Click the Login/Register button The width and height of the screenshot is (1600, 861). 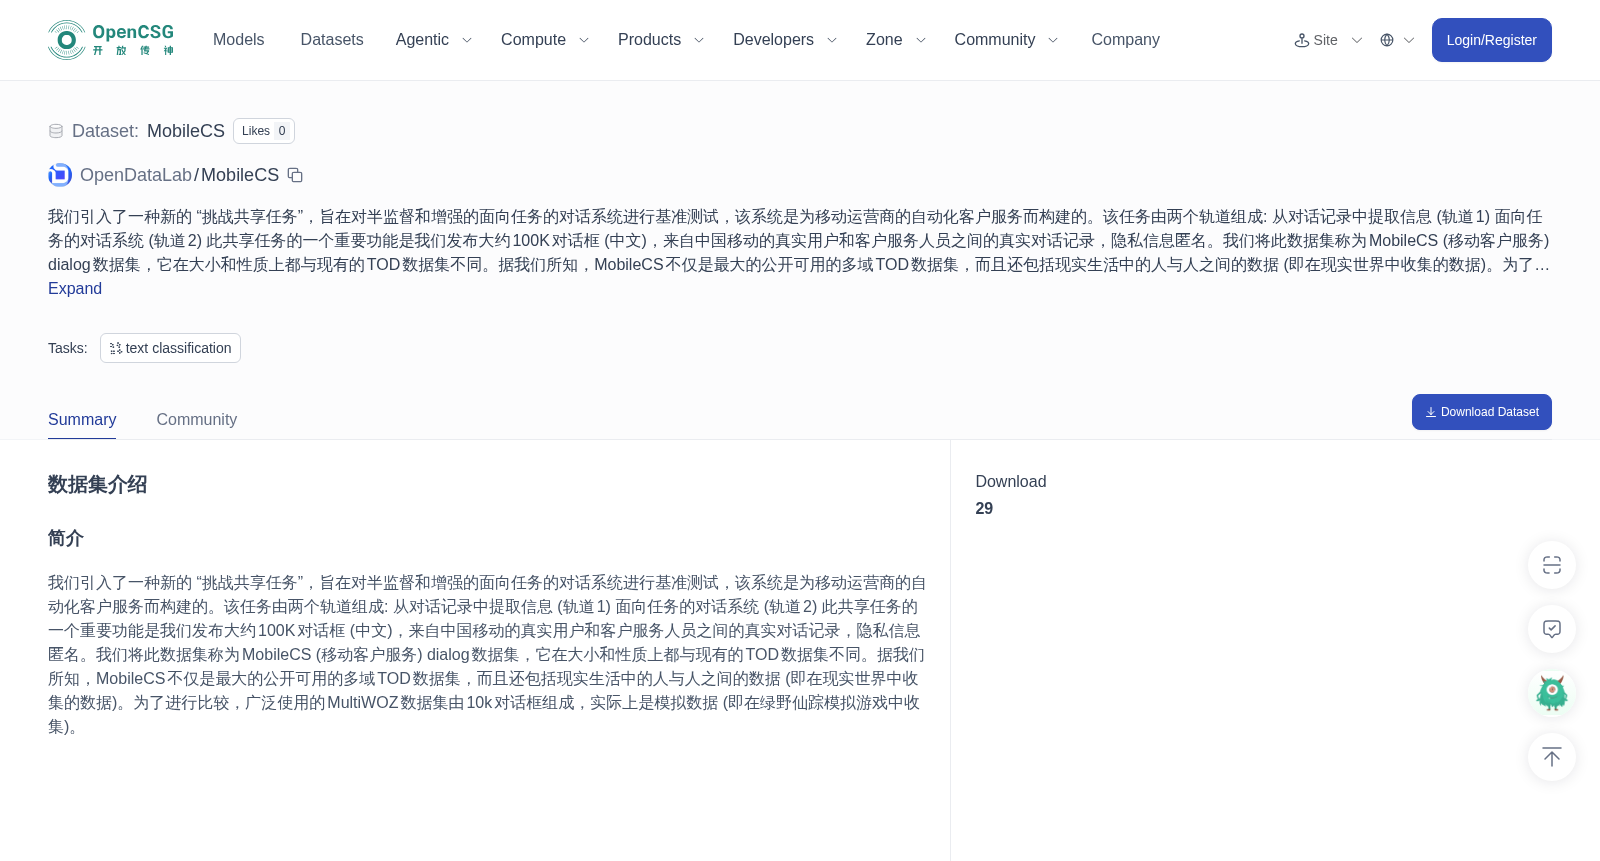(1491, 40)
